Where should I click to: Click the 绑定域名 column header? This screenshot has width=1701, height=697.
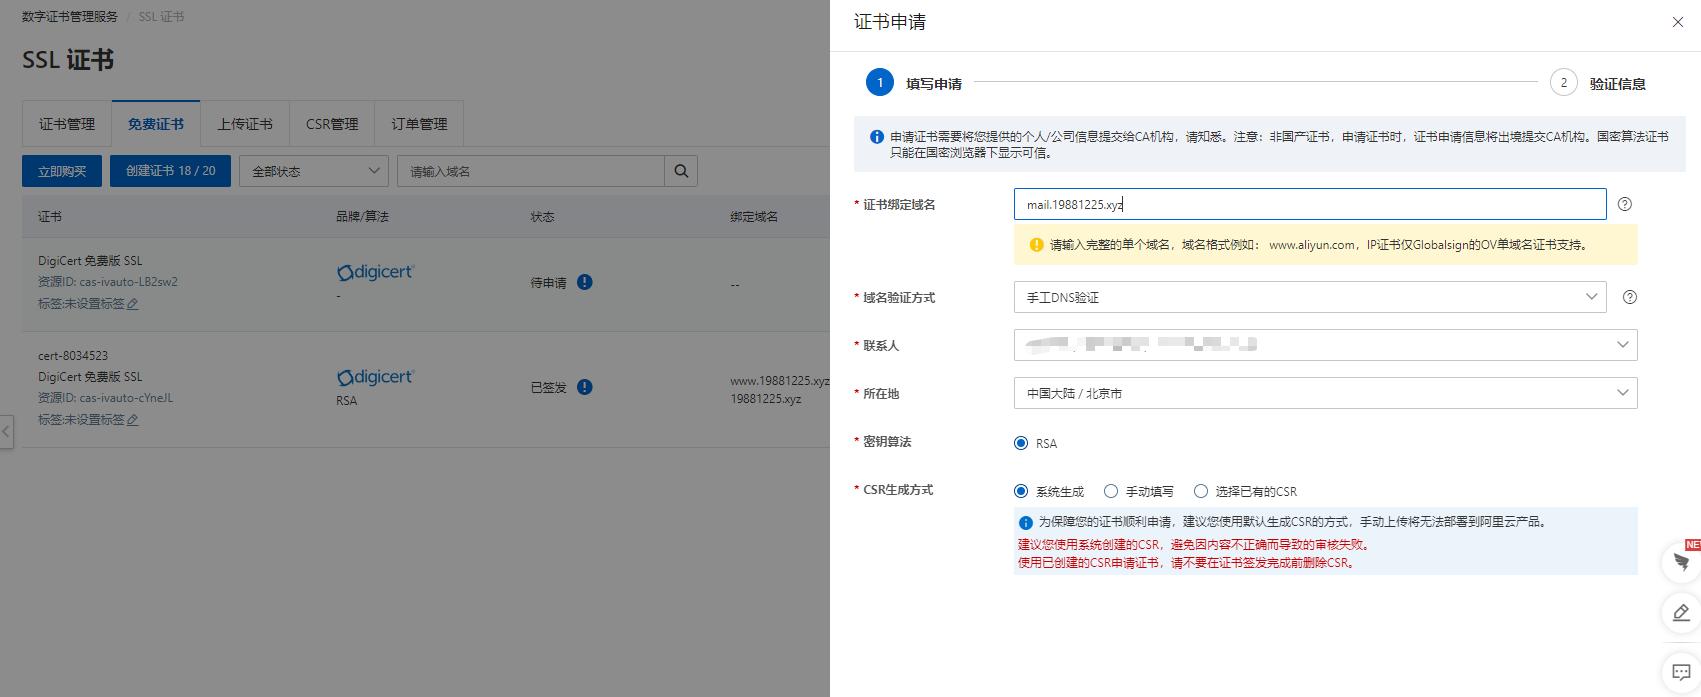click(x=754, y=217)
